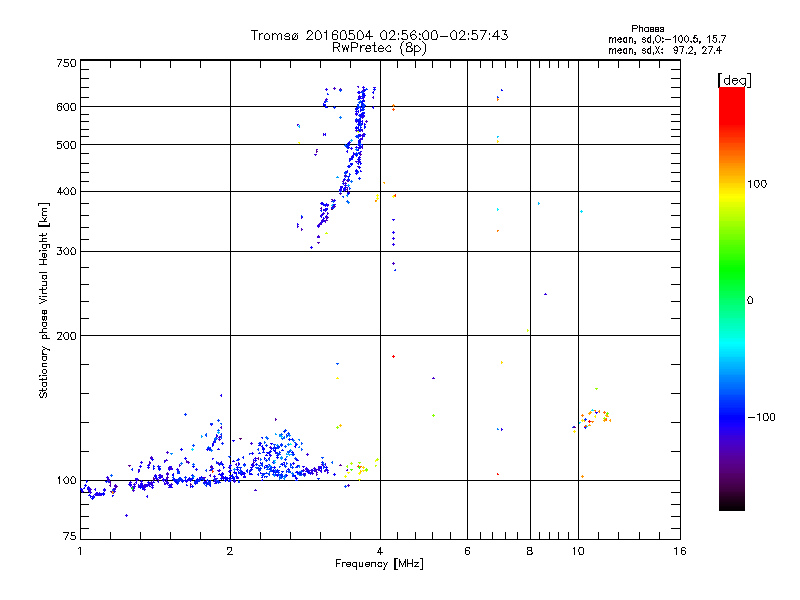Click the "[deg]" colorbar unit label

click(x=734, y=80)
